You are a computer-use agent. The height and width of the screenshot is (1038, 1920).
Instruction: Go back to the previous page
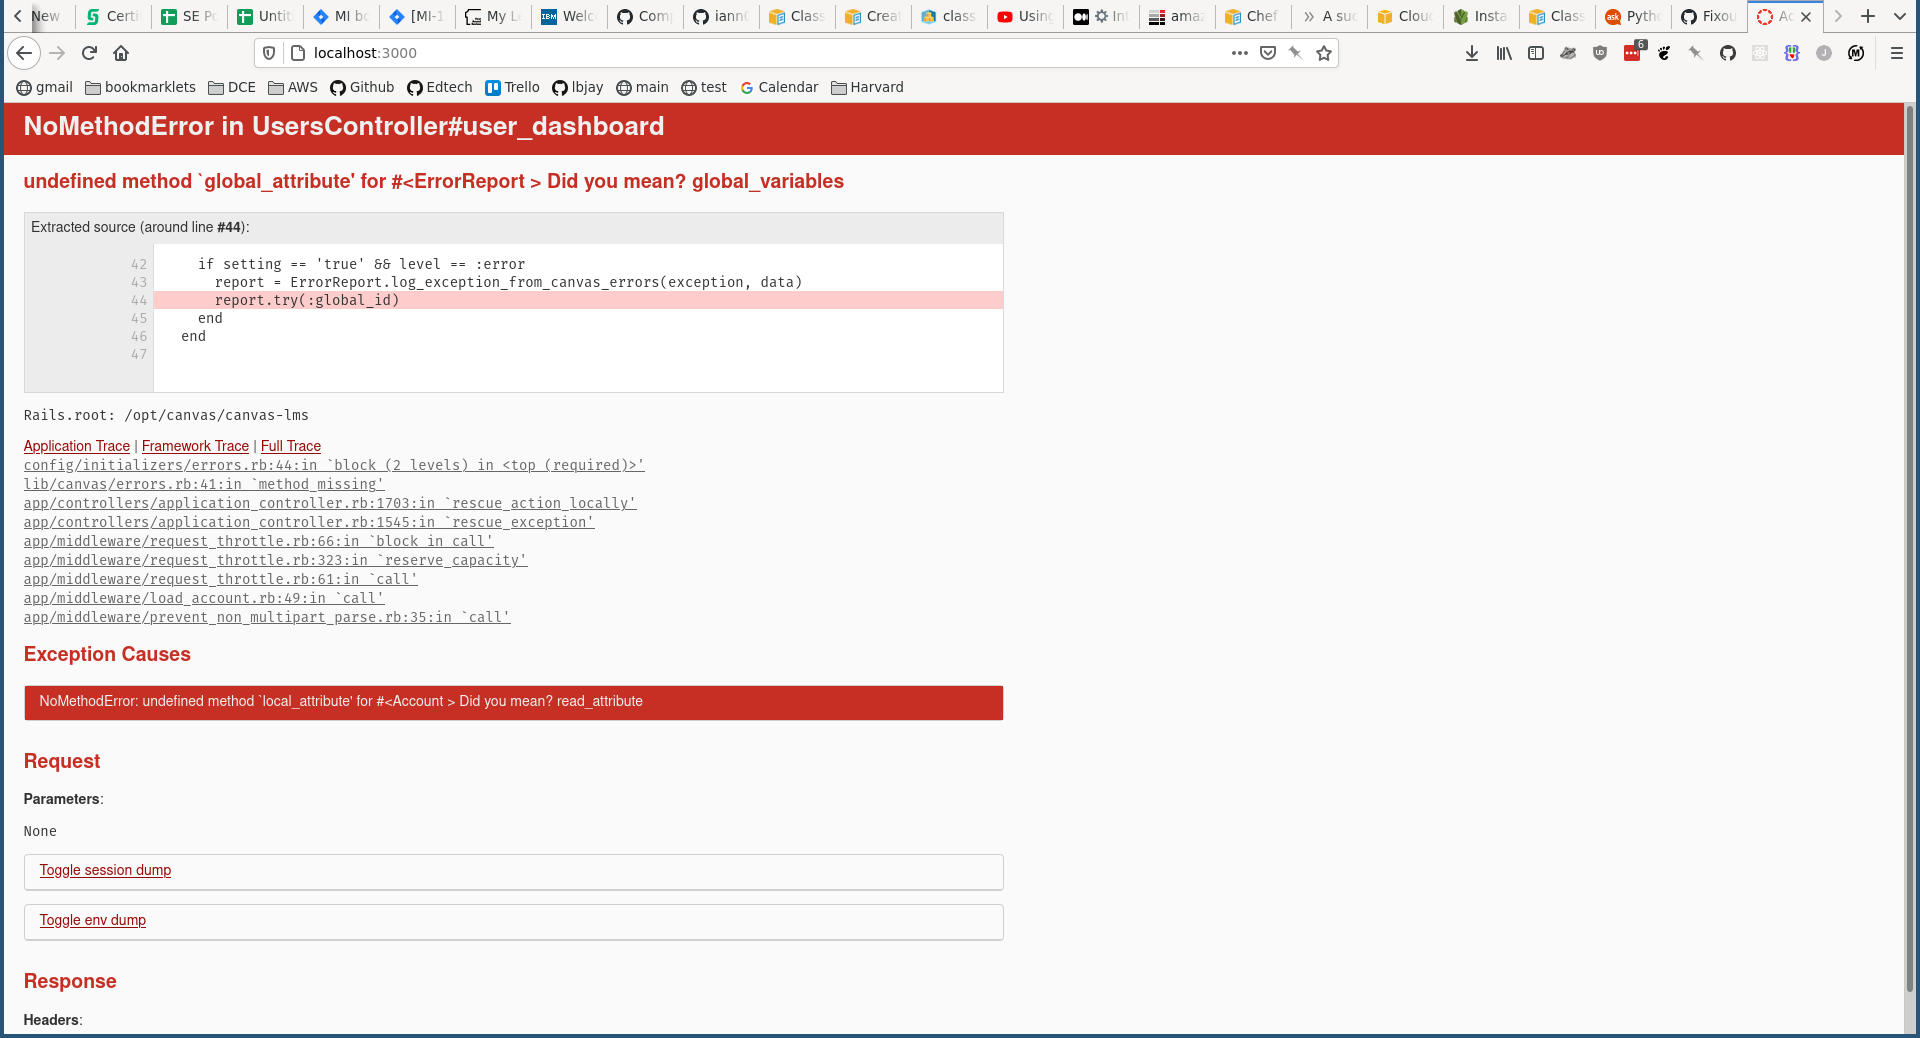[x=24, y=53]
